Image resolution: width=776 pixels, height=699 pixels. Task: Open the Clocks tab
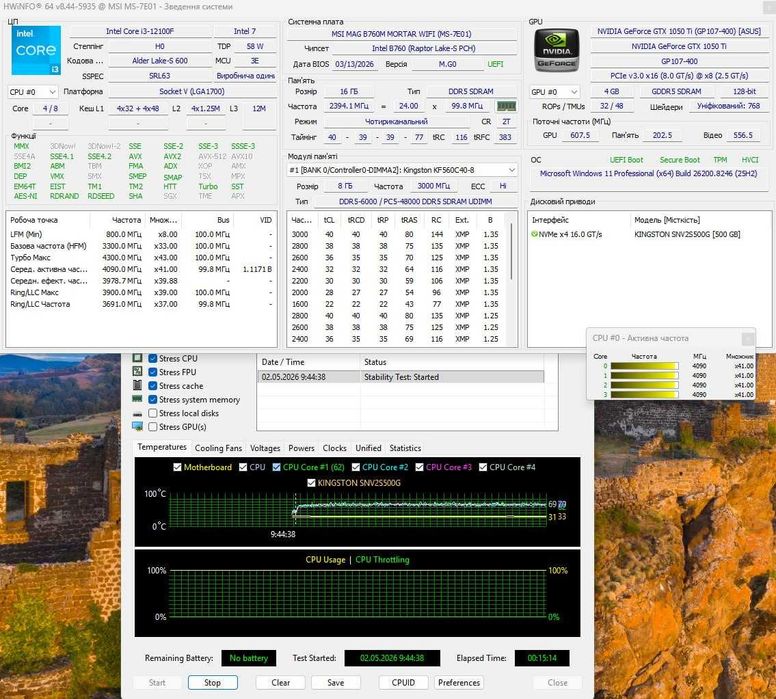335,448
